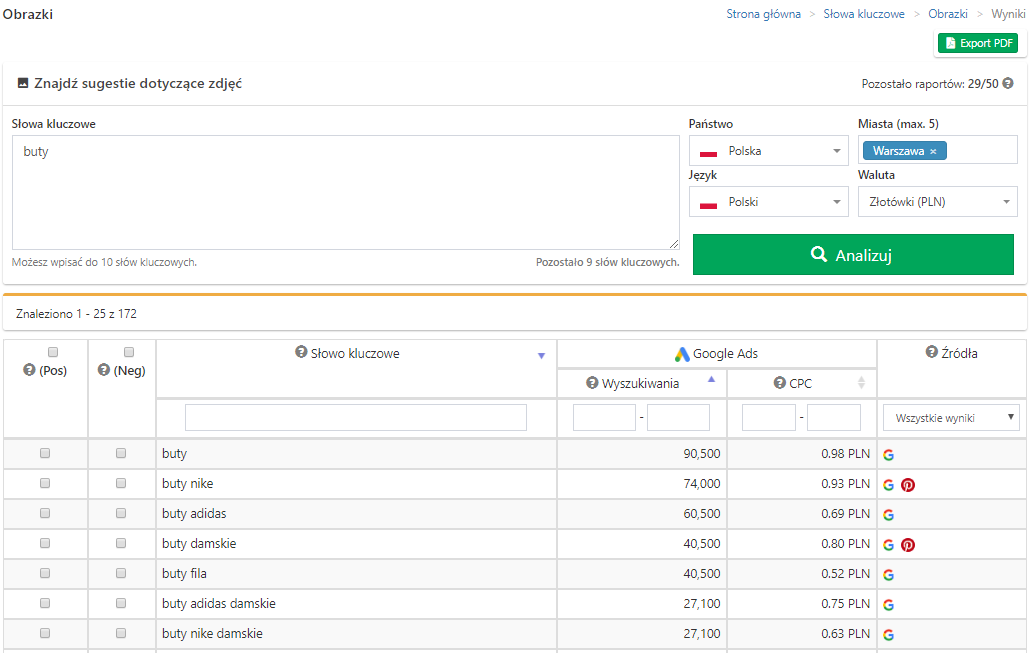Click help icon next to Pozostało raportów
Image resolution: width=1033 pixels, height=653 pixels.
click(x=1008, y=84)
